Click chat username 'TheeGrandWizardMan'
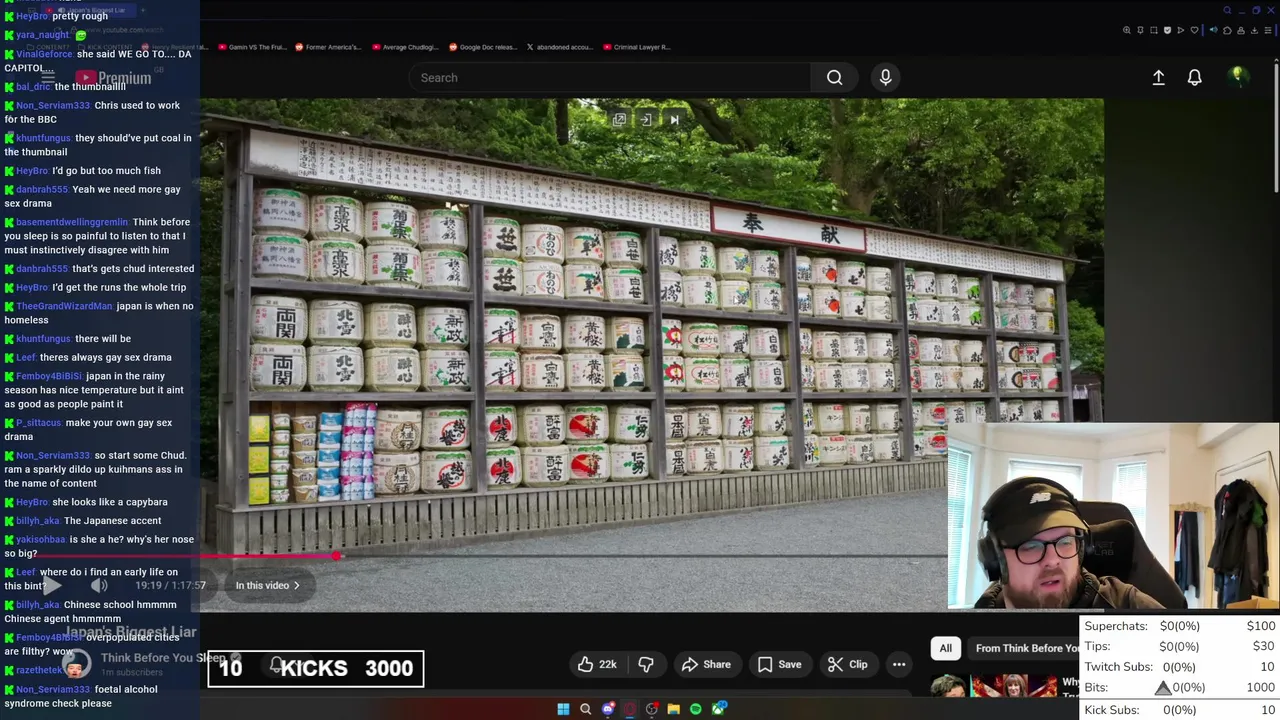Viewport: 1280px width, 720px height. click(64, 306)
